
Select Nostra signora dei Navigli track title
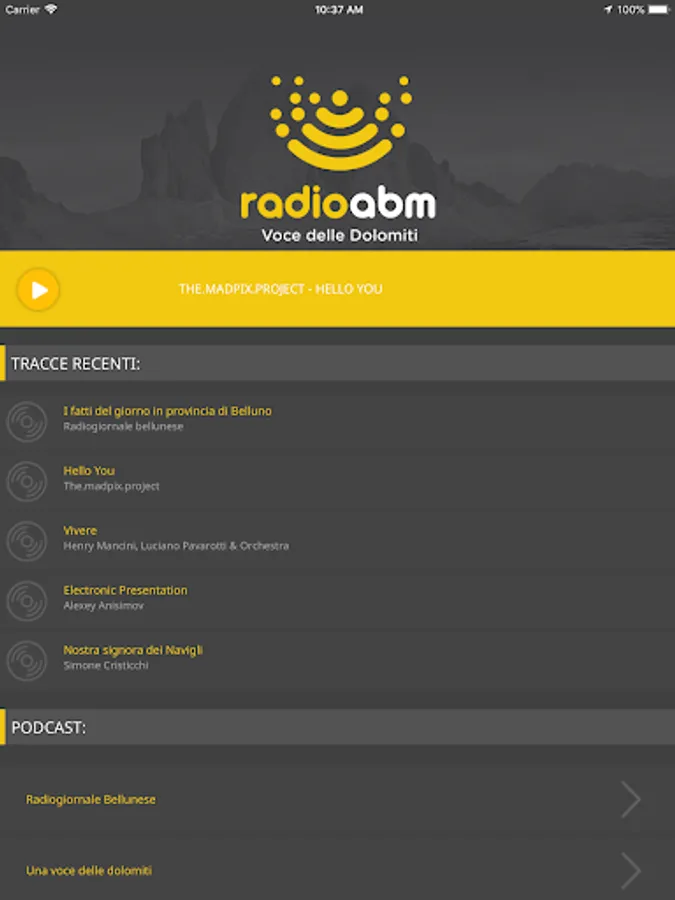(x=133, y=650)
